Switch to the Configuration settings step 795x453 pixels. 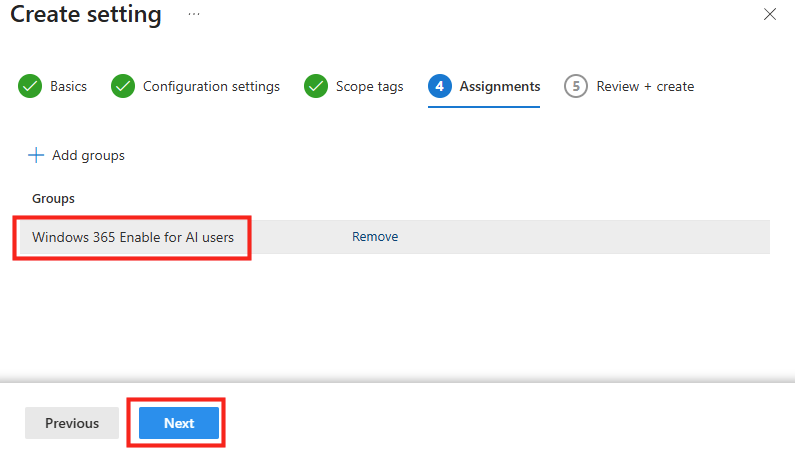(x=211, y=86)
